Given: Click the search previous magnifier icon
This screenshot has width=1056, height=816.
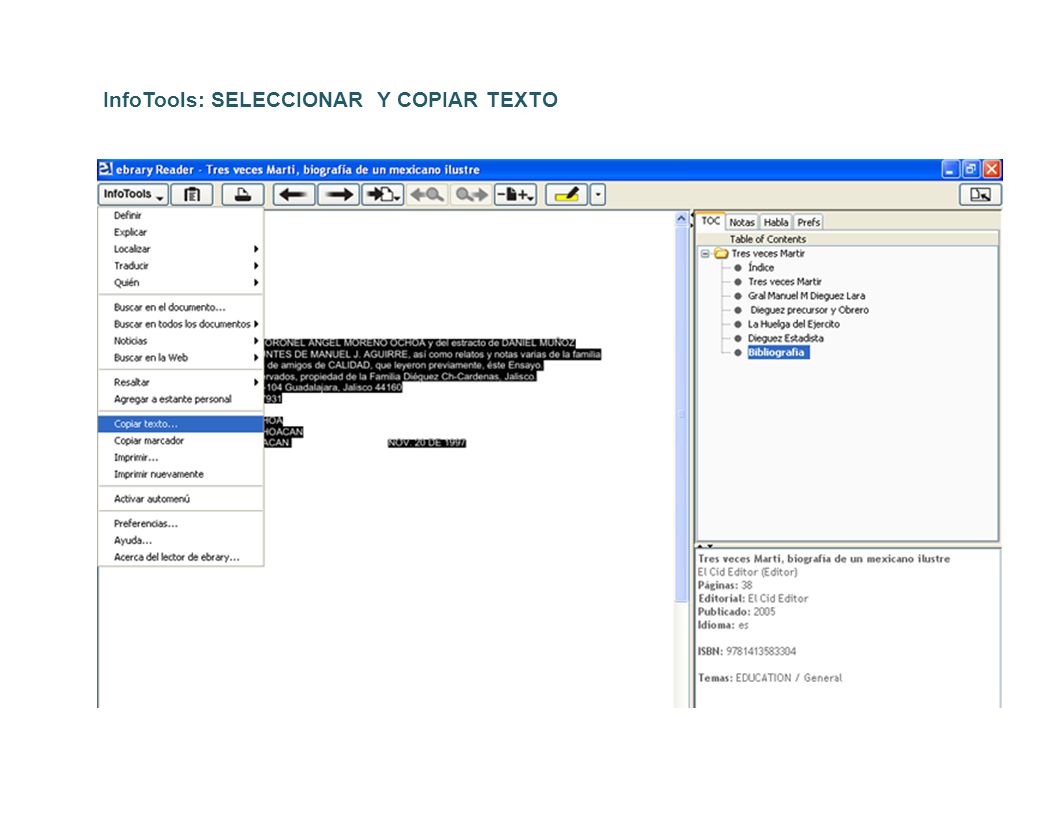Looking at the screenshot, I should pos(427,195).
